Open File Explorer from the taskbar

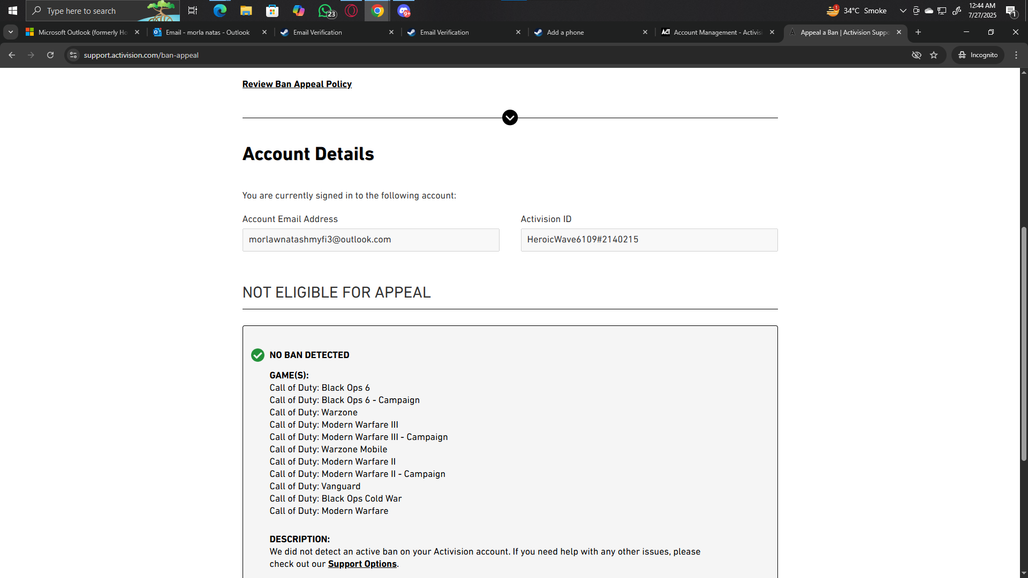[x=246, y=10]
